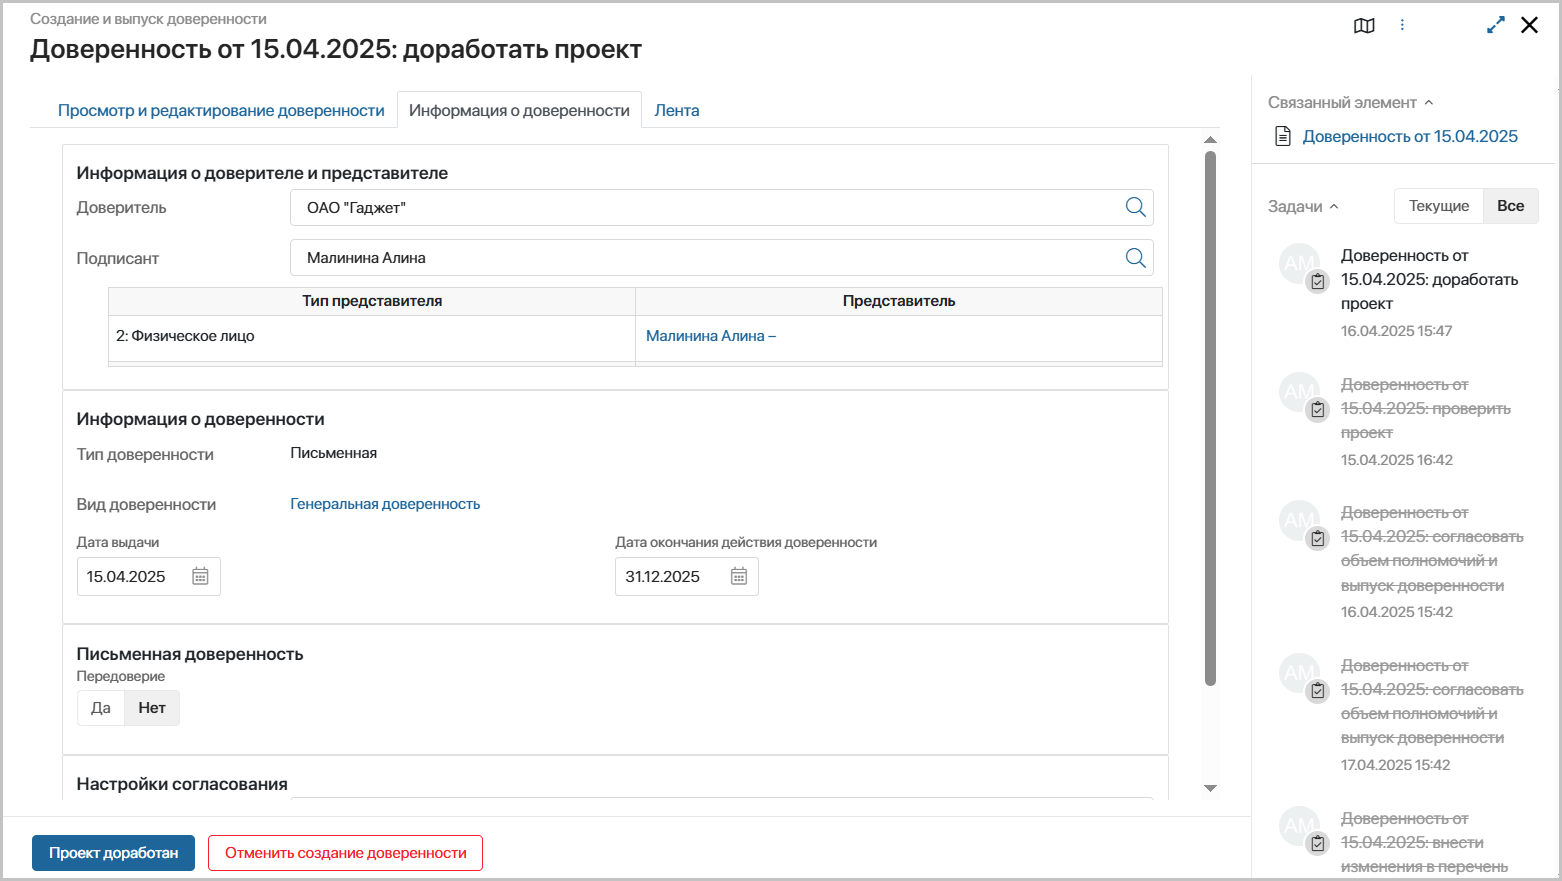This screenshot has height=881, width=1562.
Task: Expand the window to full screen
Action: tap(1495, 25)
